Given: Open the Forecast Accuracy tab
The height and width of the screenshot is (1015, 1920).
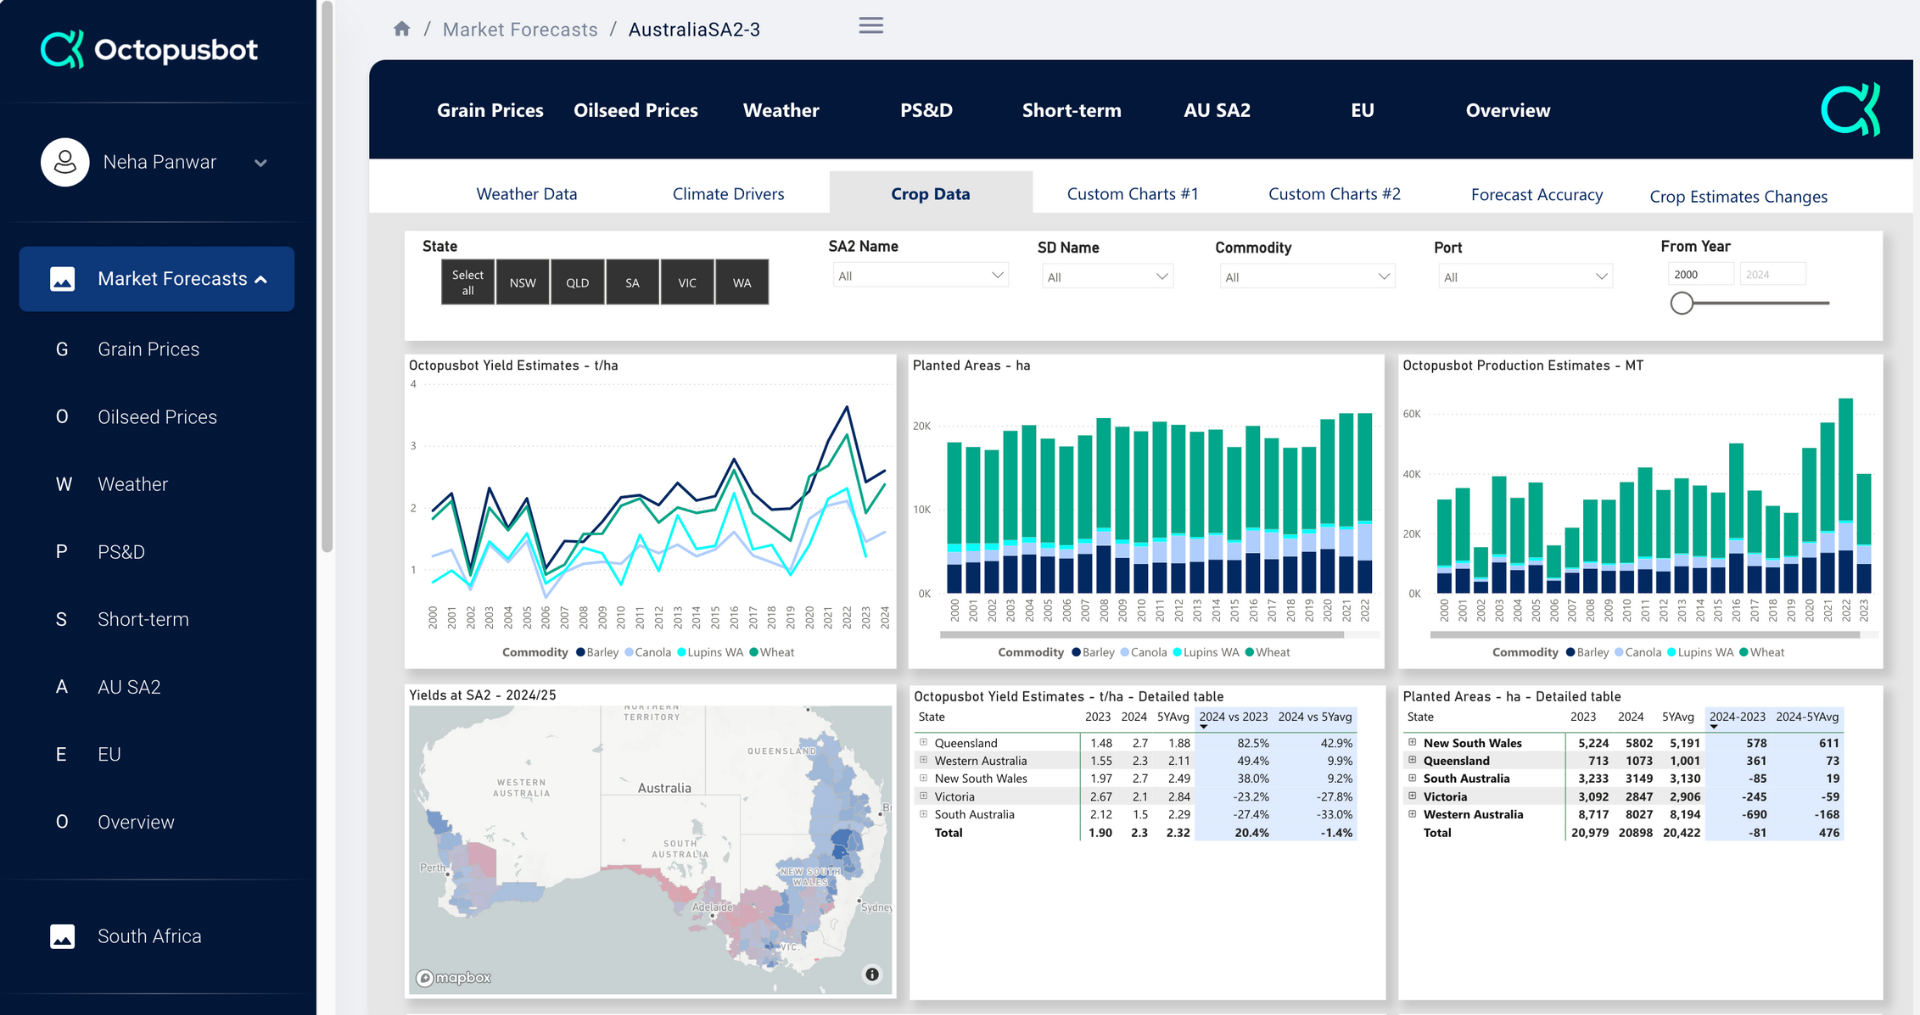Looking at the screenshot, I should point(1537,195).
